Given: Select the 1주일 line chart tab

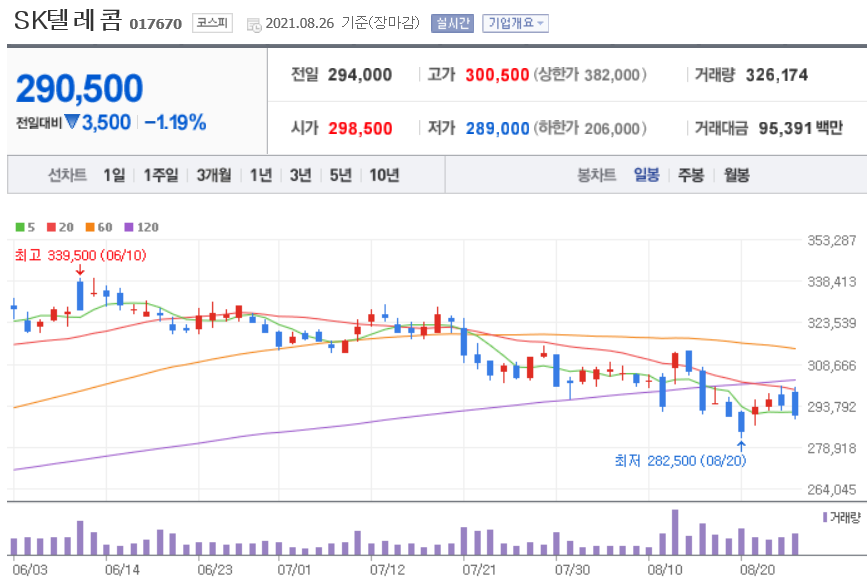Looking at the screenshot, I should click(x=161, y=175).
